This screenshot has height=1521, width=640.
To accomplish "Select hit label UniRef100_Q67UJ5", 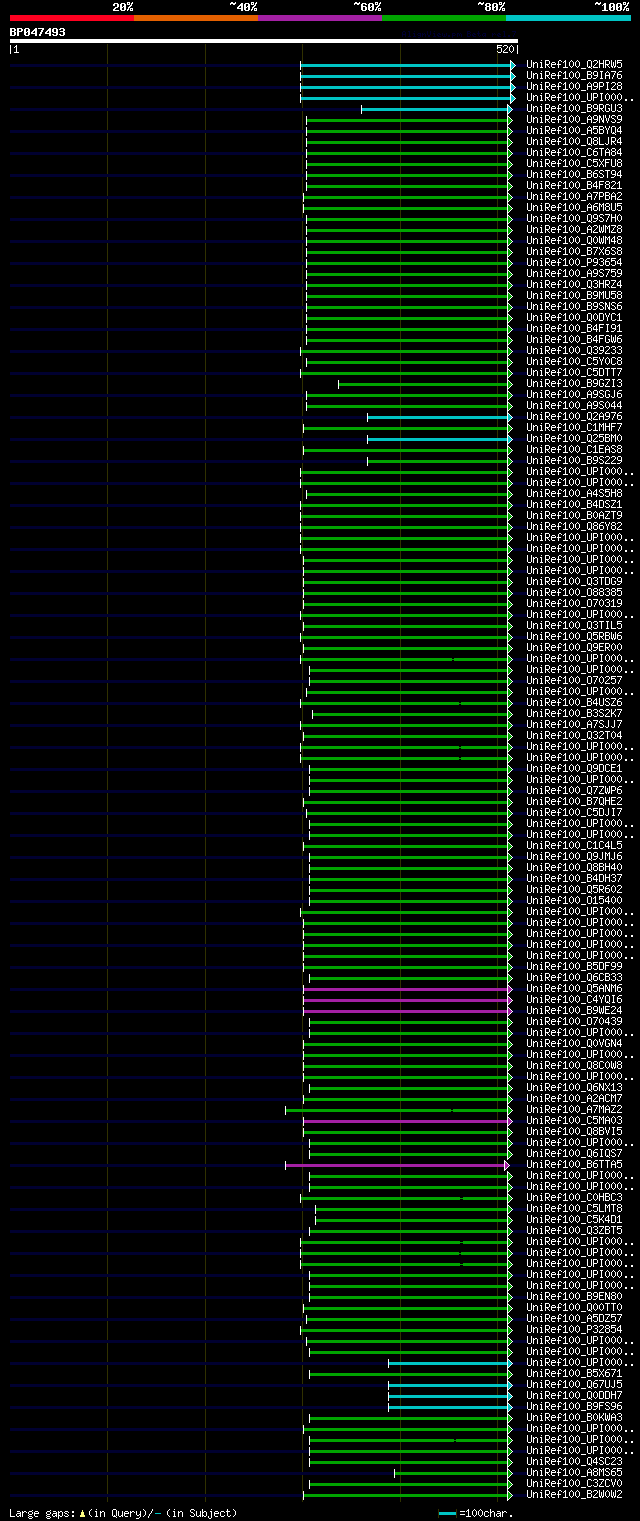I will coord(574,1384).
